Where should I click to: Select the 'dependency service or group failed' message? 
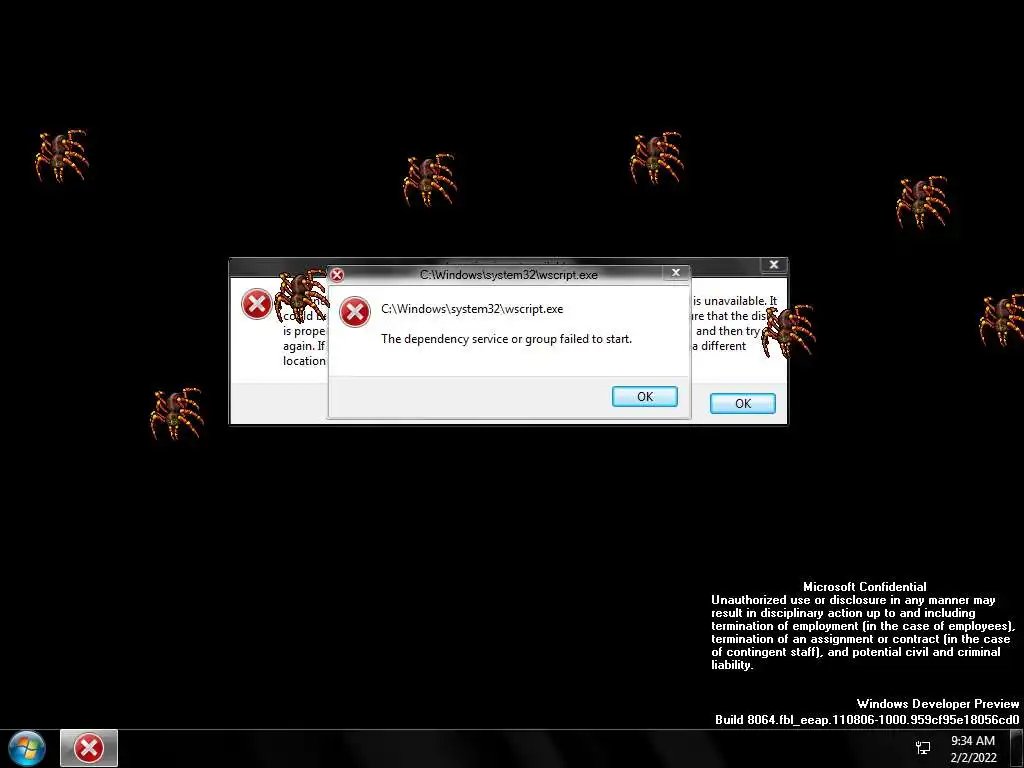coord(506,339)
